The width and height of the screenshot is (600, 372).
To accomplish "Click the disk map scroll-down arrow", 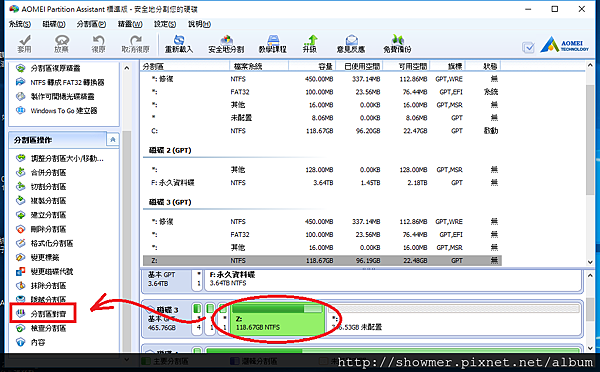I will (x=590, y=348).
